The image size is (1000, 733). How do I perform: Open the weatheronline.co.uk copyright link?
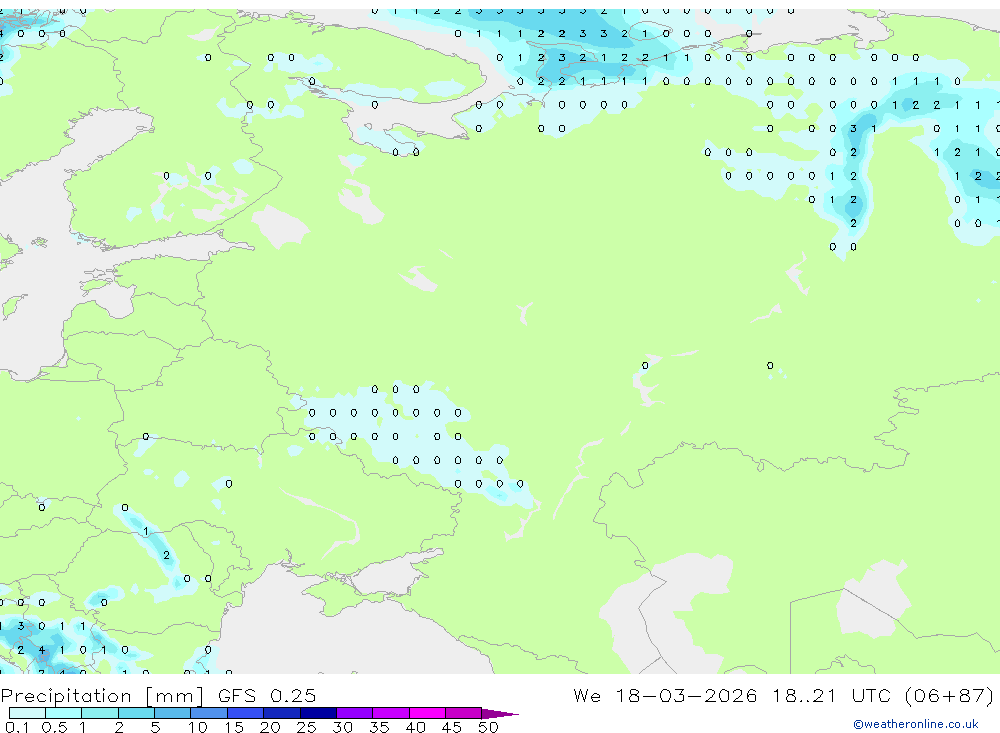(x=916, y=724)
